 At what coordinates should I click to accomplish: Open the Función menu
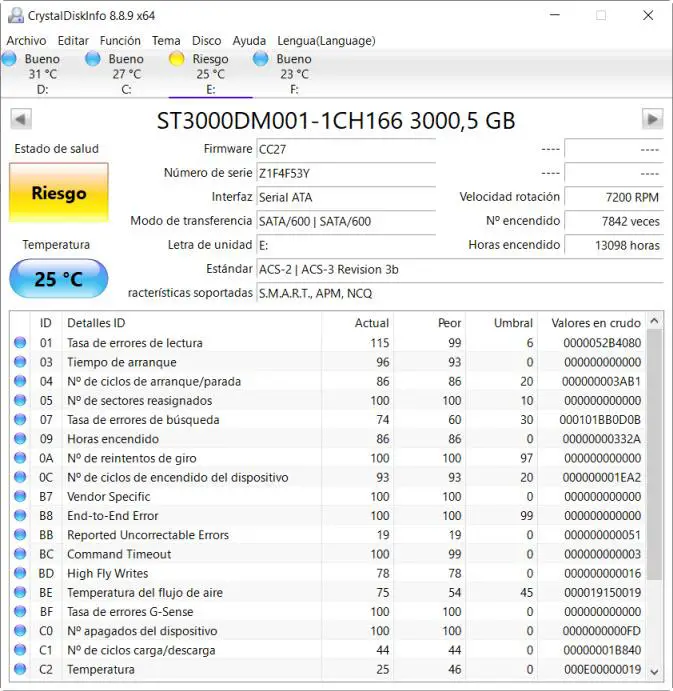click(x=120, y=41)
